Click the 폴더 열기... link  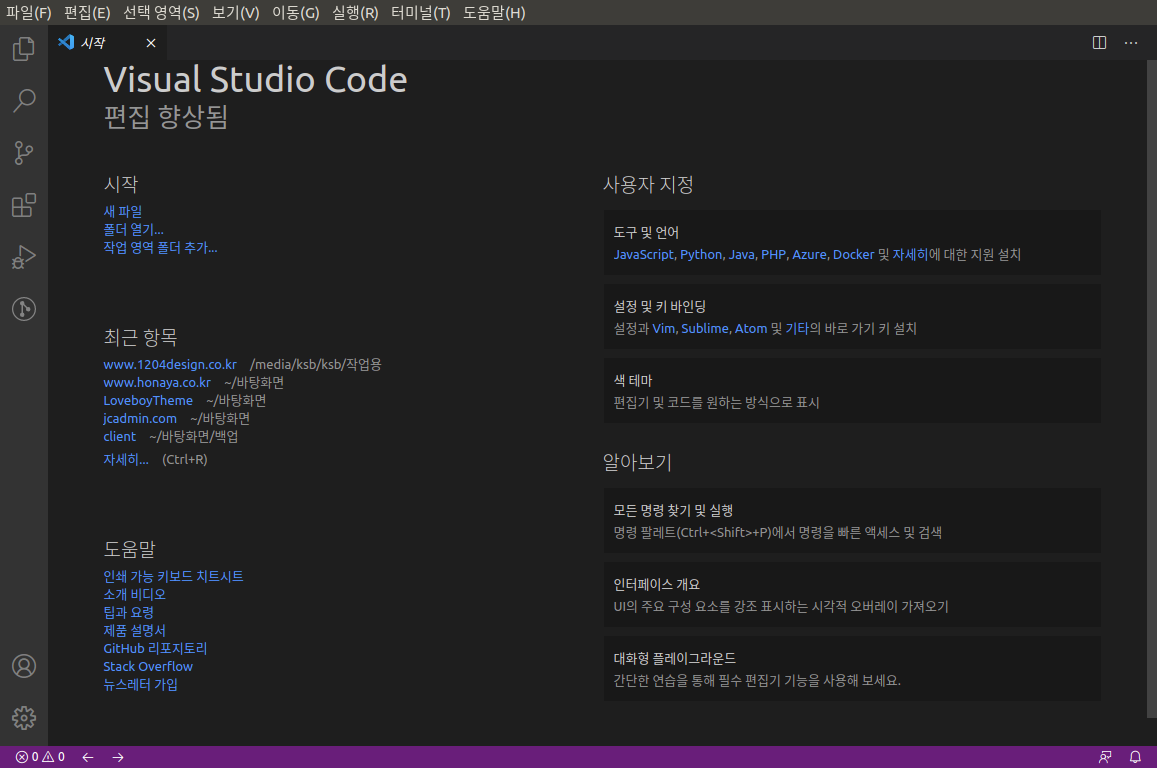click(x=134, y=229)
